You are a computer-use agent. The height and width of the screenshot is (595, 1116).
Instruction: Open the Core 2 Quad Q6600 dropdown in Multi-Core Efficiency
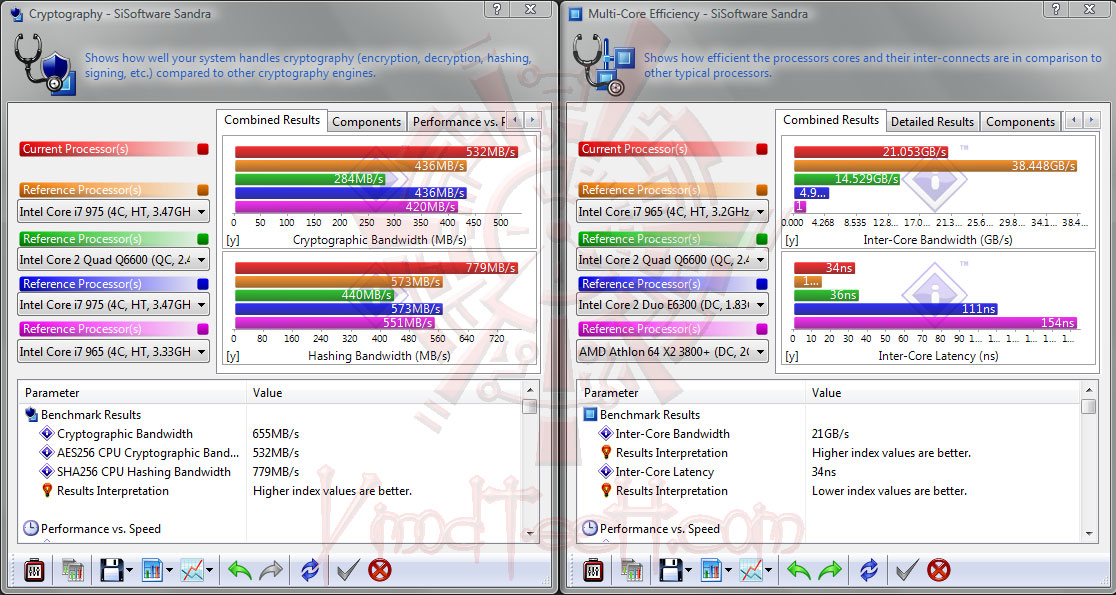point(673,260)
